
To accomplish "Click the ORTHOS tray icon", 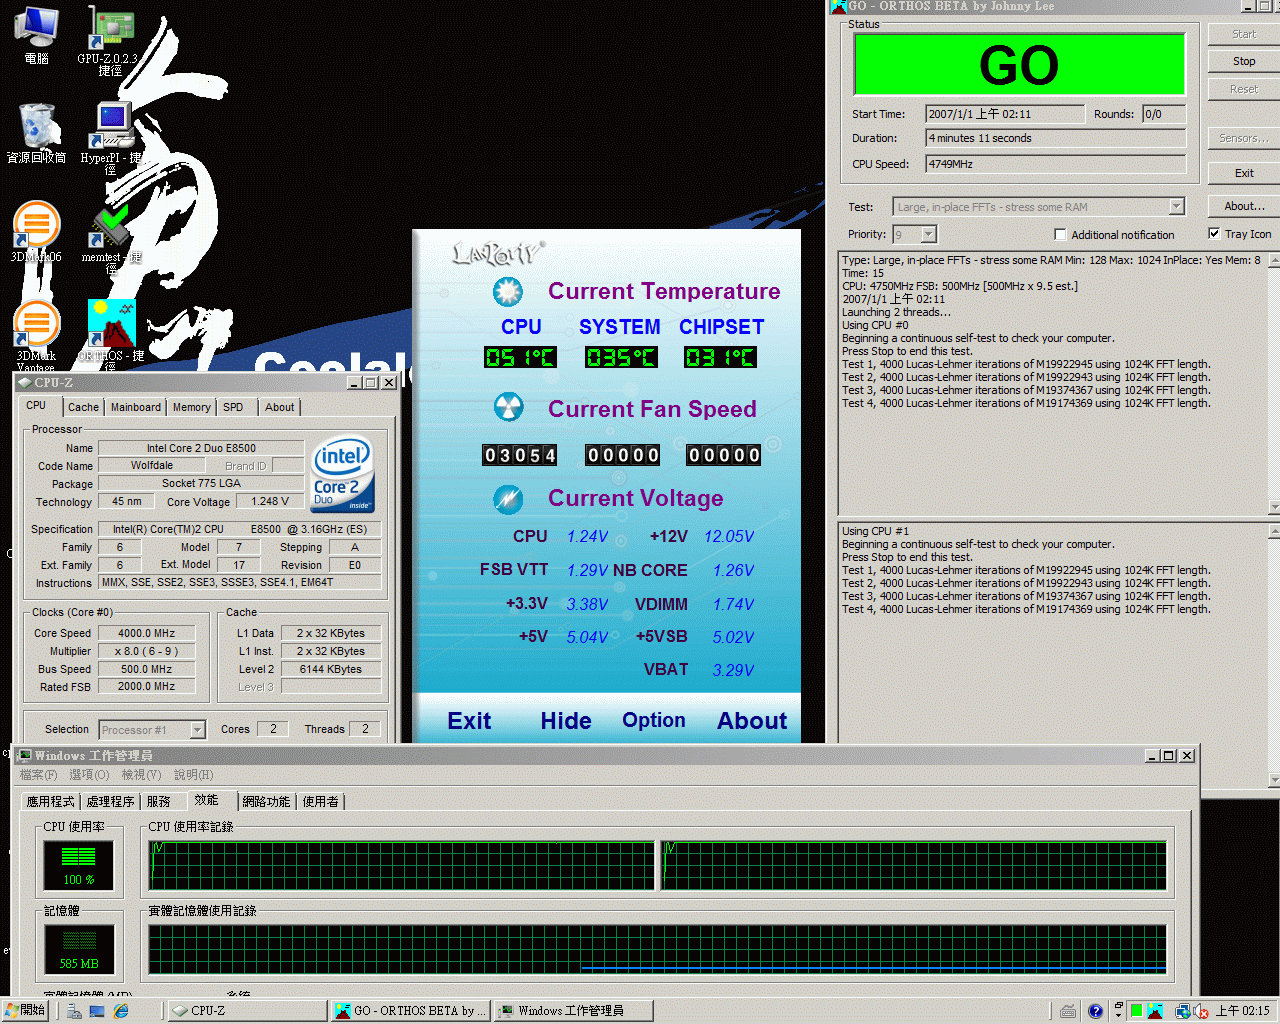I will 1155,1011.
